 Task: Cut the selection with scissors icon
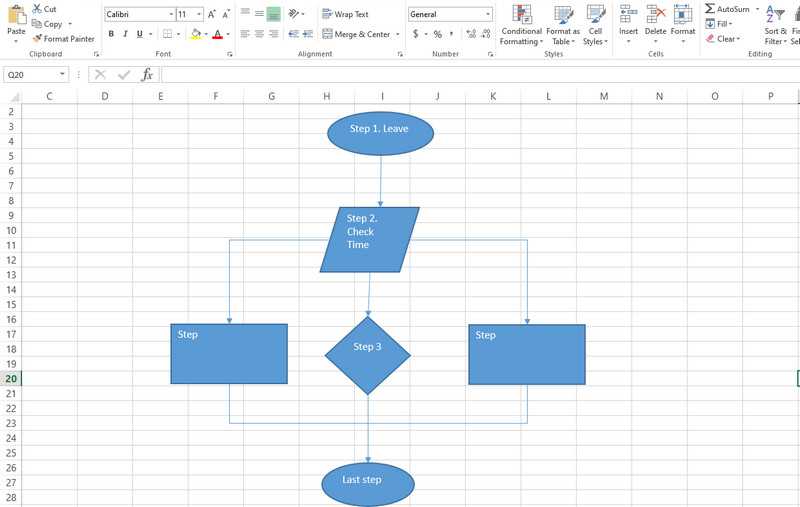(x=37, y=9)
